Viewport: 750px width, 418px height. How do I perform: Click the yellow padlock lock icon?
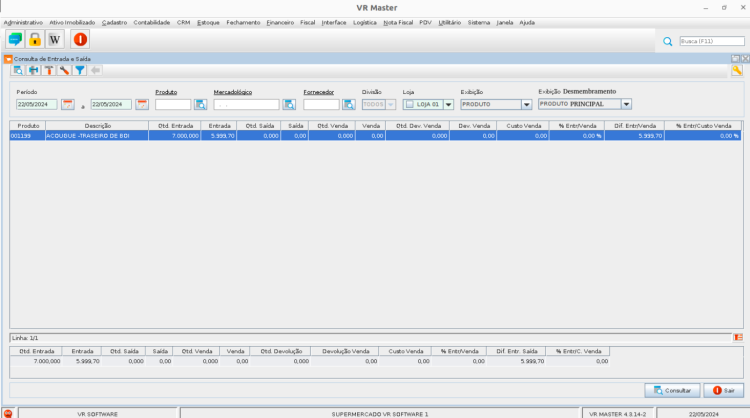[35, 39]
